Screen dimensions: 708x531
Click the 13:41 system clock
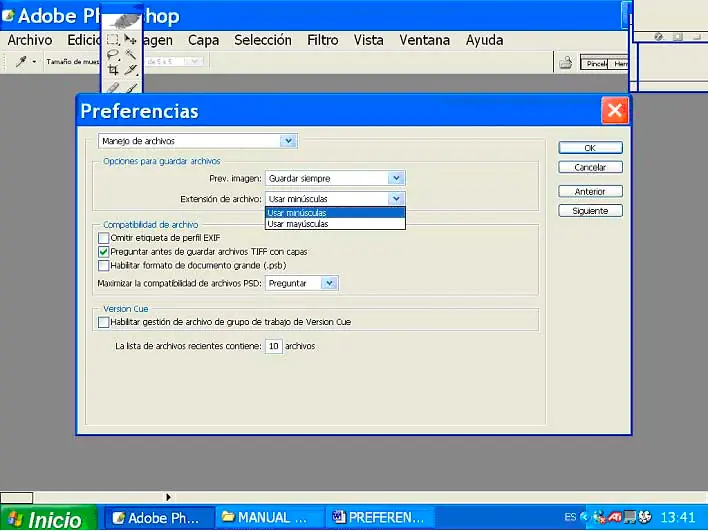coord(678,517)
